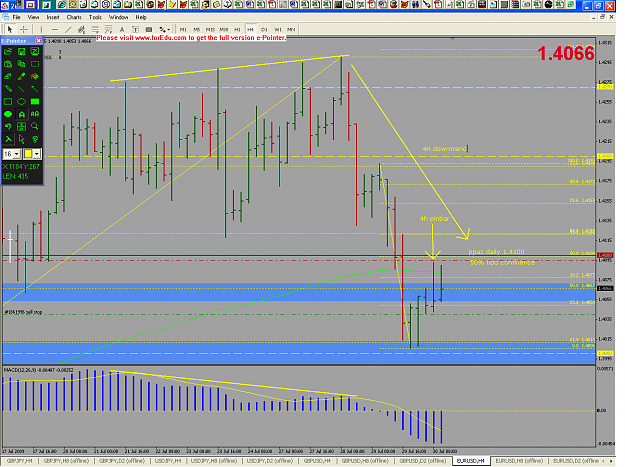
Task: Toggle the H4 timeframe button
Action: point(251,29)
